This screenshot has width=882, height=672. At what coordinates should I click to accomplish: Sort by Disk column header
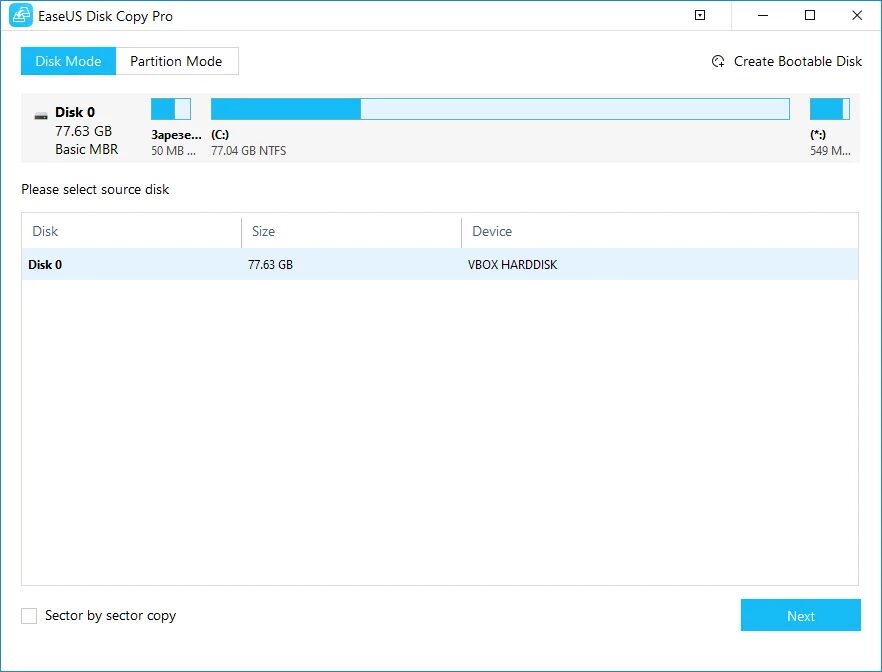132,231
